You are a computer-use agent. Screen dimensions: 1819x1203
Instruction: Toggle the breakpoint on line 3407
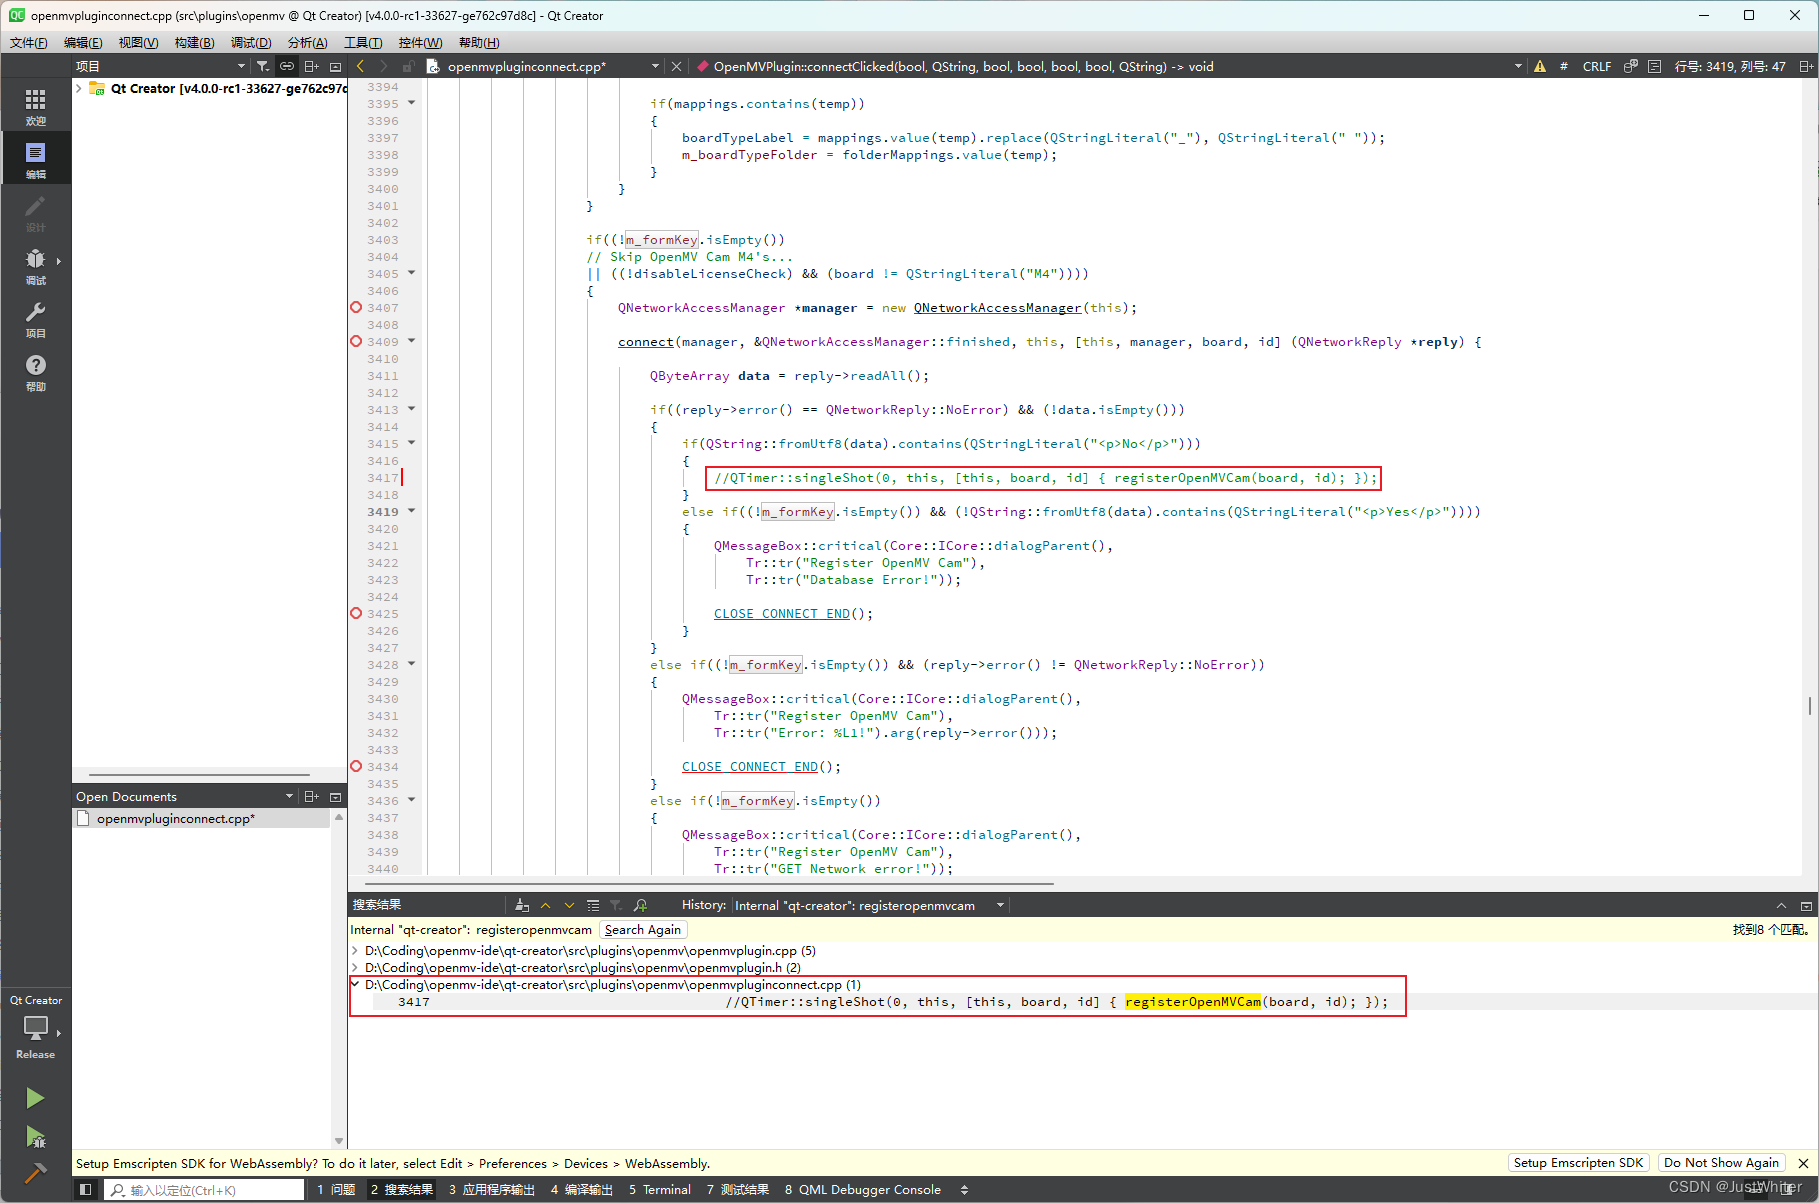pos(356,307)
